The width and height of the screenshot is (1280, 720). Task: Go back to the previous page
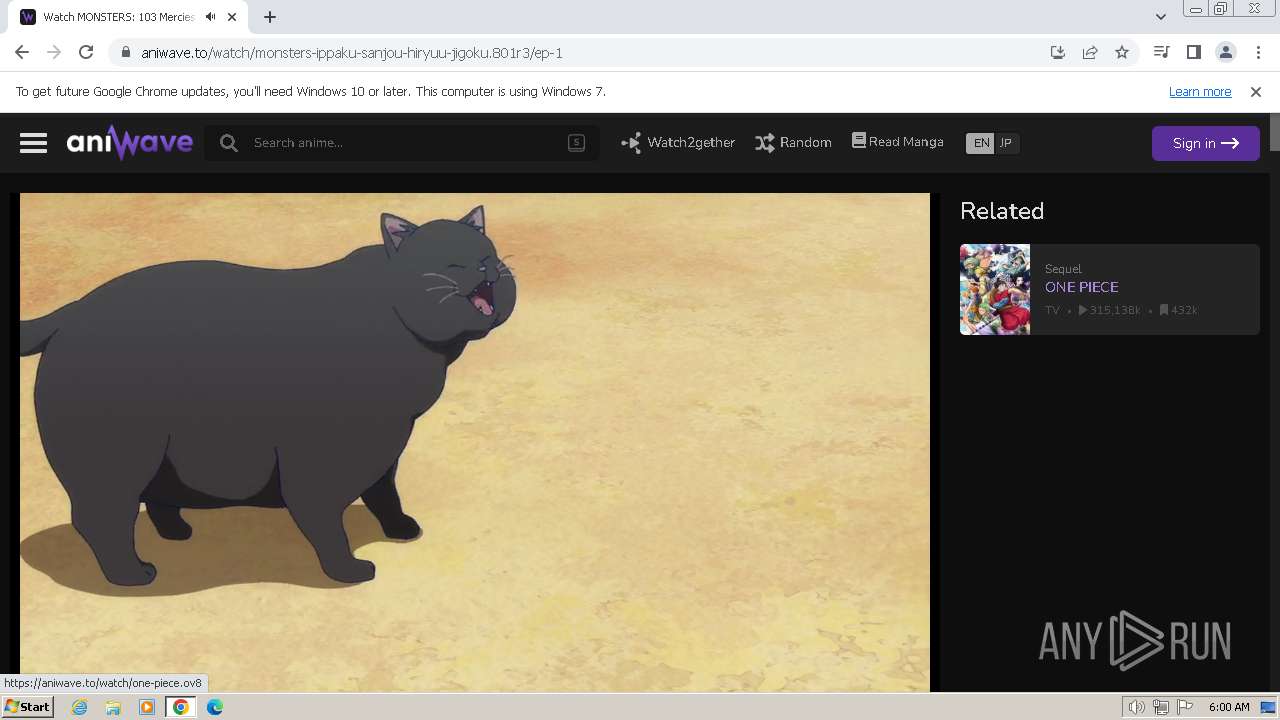click(x=22, y=52)
